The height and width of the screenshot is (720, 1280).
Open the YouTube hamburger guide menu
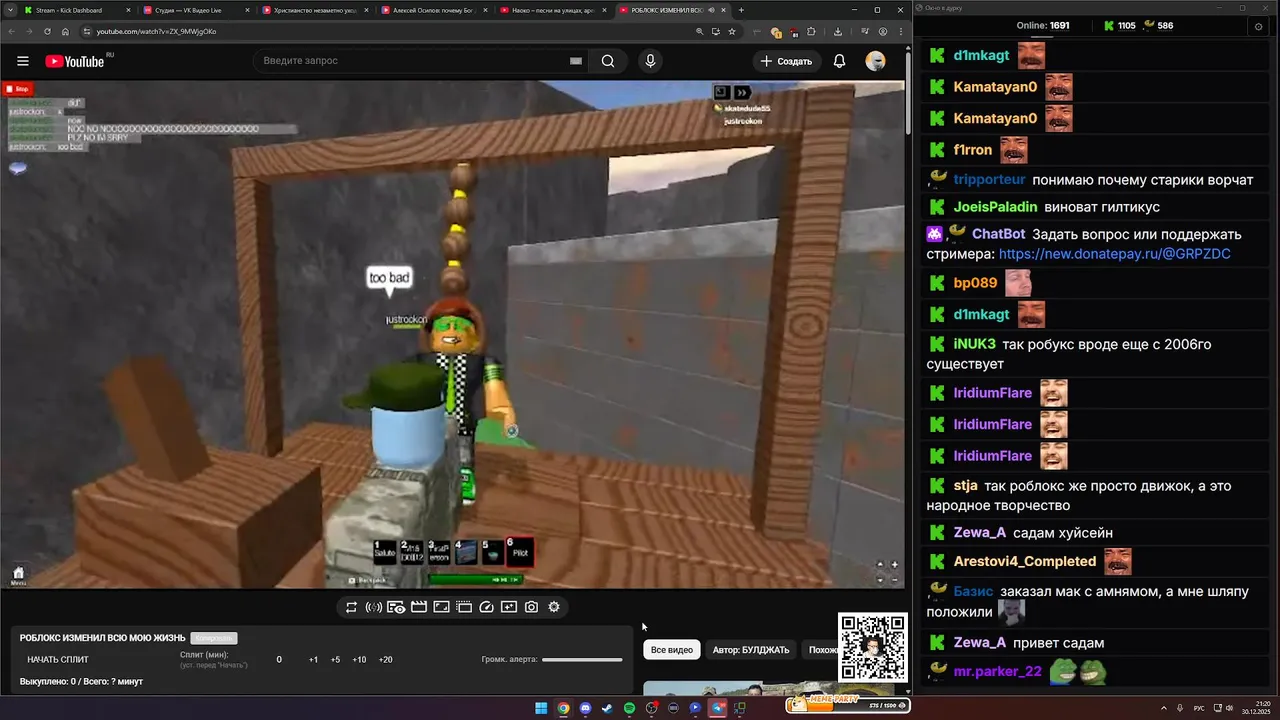coord(23,61)
